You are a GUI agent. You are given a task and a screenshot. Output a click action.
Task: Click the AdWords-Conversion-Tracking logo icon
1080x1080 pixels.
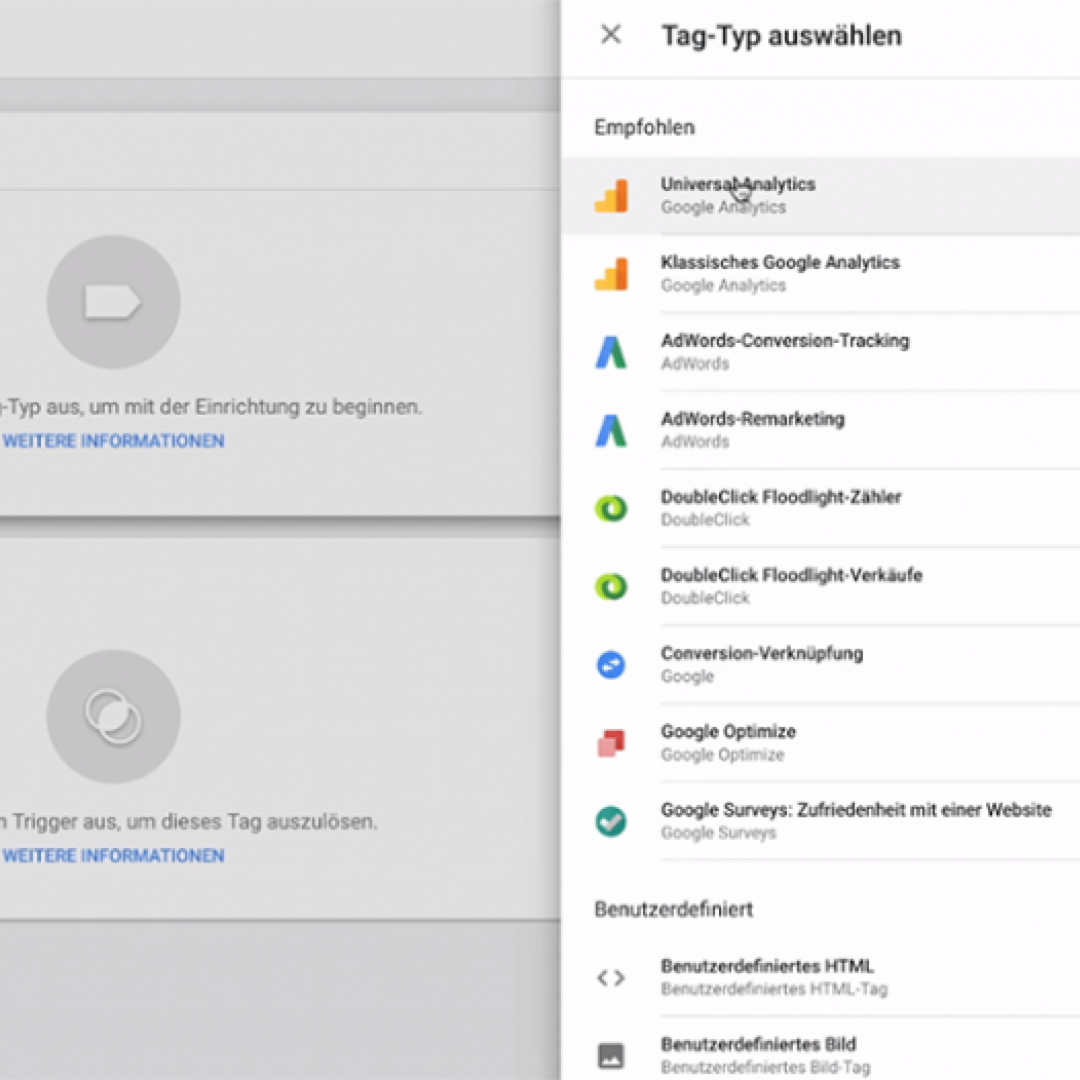[x=611, y=352]
